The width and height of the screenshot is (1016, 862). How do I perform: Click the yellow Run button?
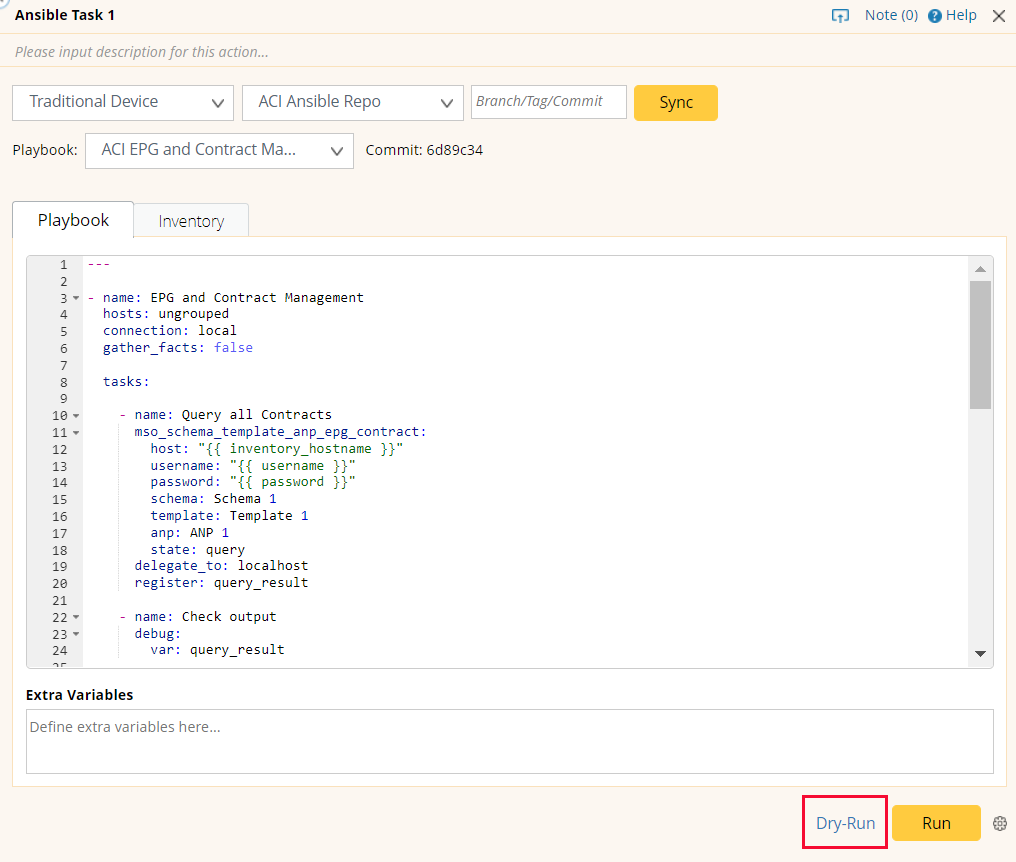[x=936, y=823]
